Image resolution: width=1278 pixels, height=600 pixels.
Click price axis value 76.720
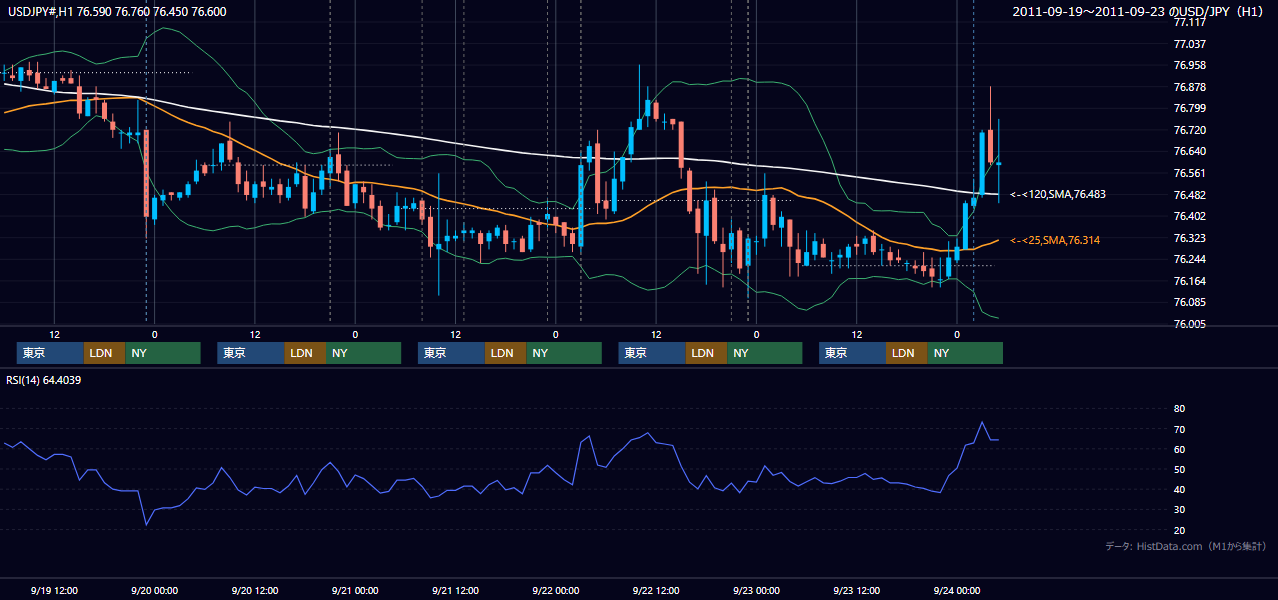[x=1189, y=130]
